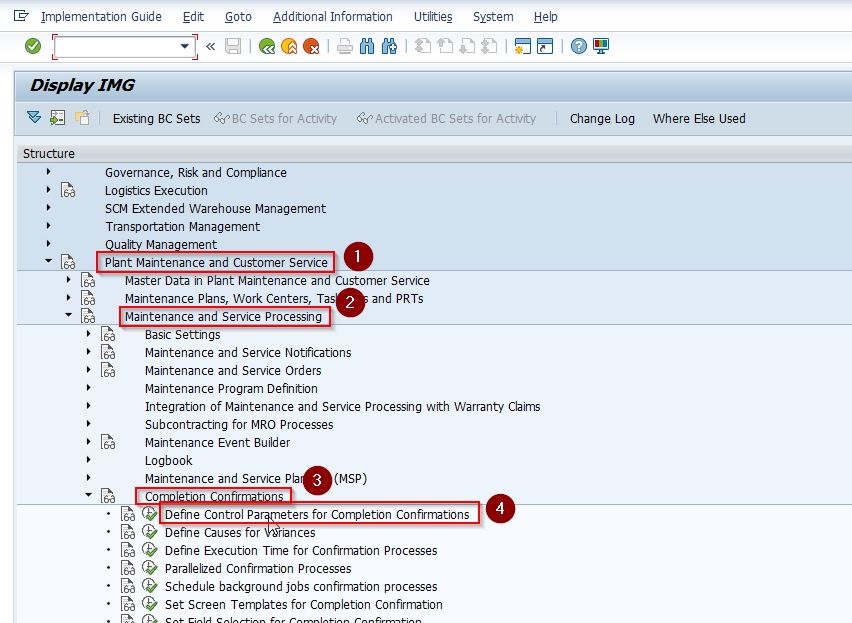Select Define Control Parameters for Completion Confirmations

(x=317, y=514)
